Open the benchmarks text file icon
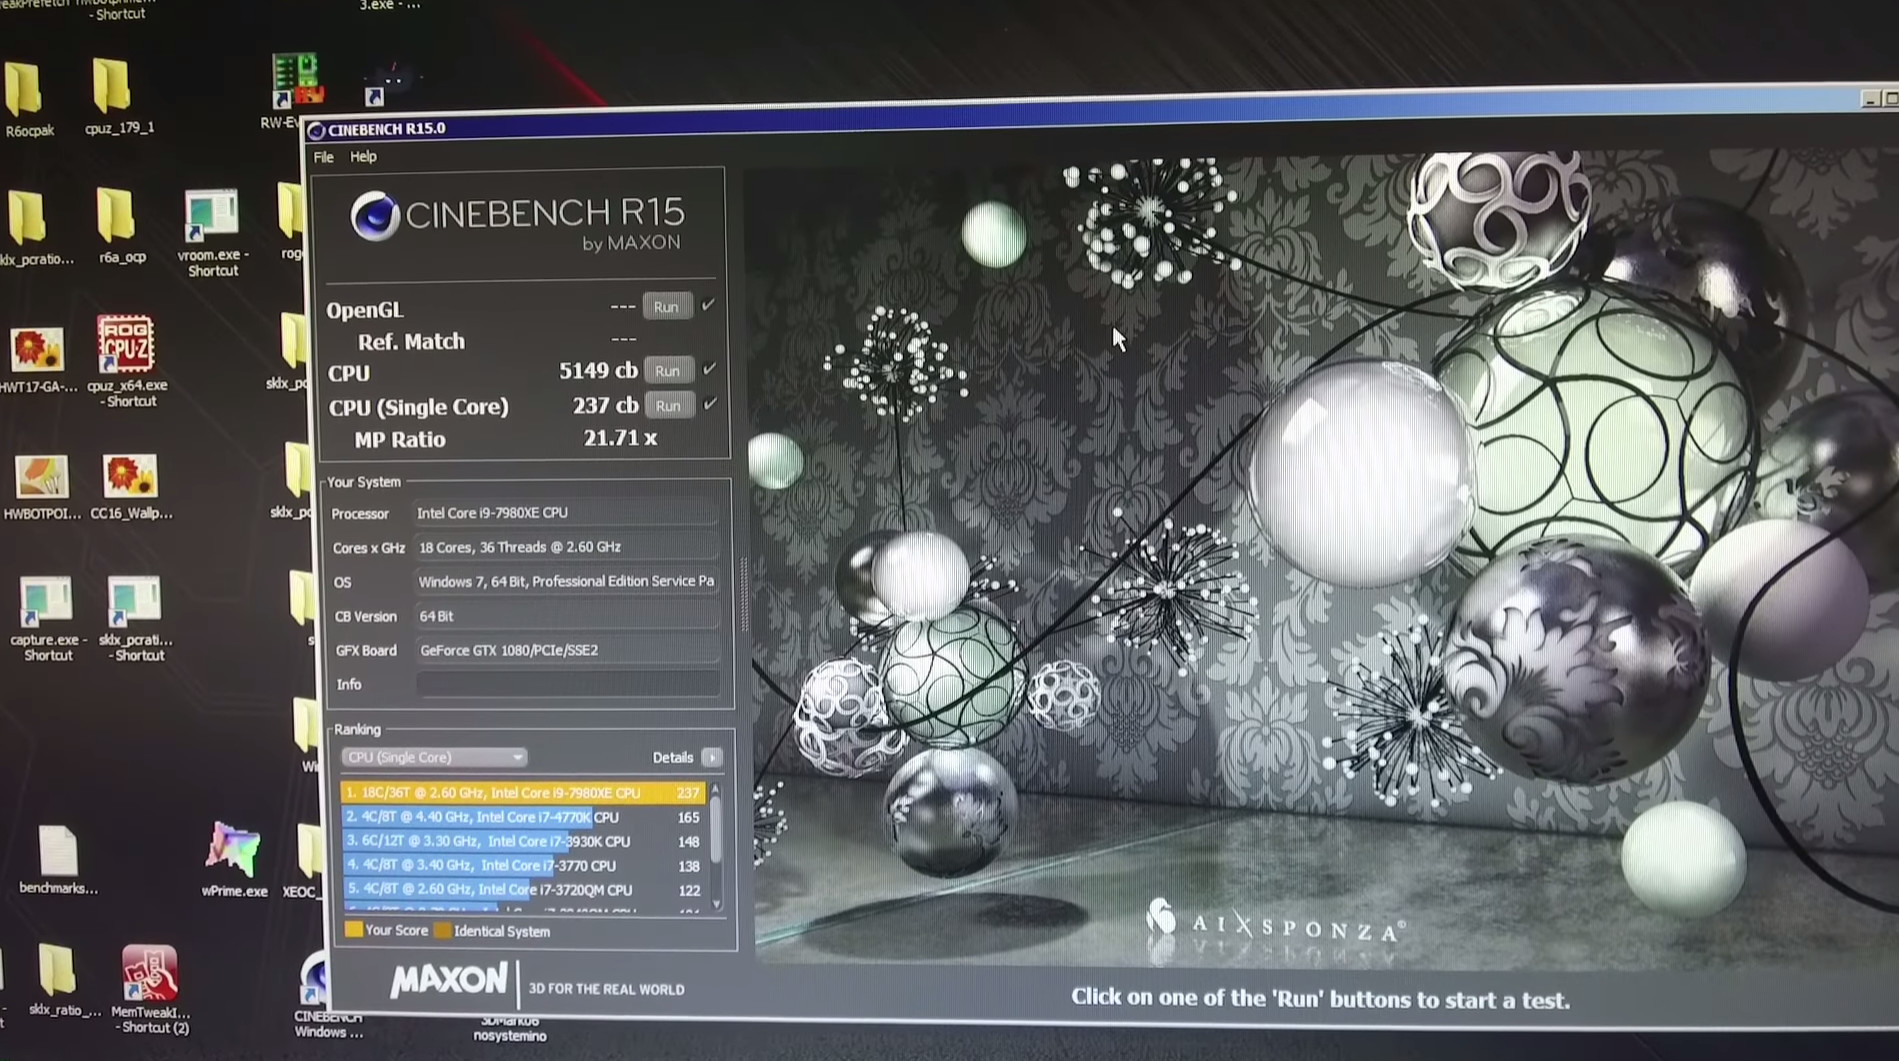The height and width of the screenshot is (1061, 1899). point(57,852)
